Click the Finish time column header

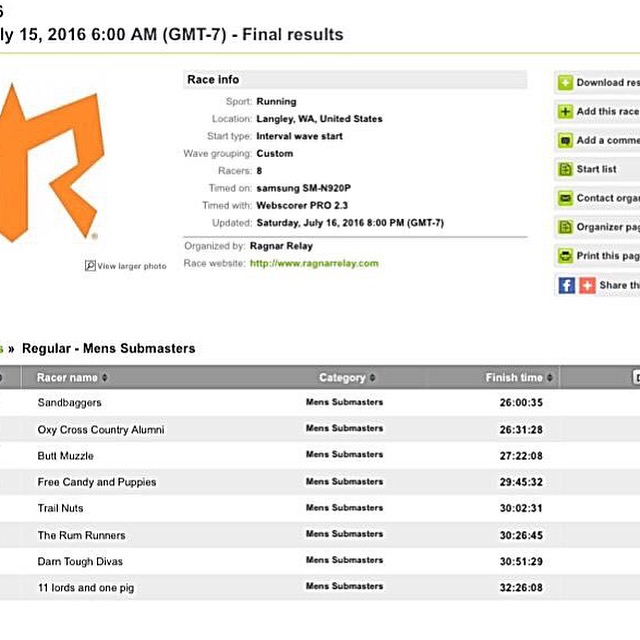[x=514, y=378]
